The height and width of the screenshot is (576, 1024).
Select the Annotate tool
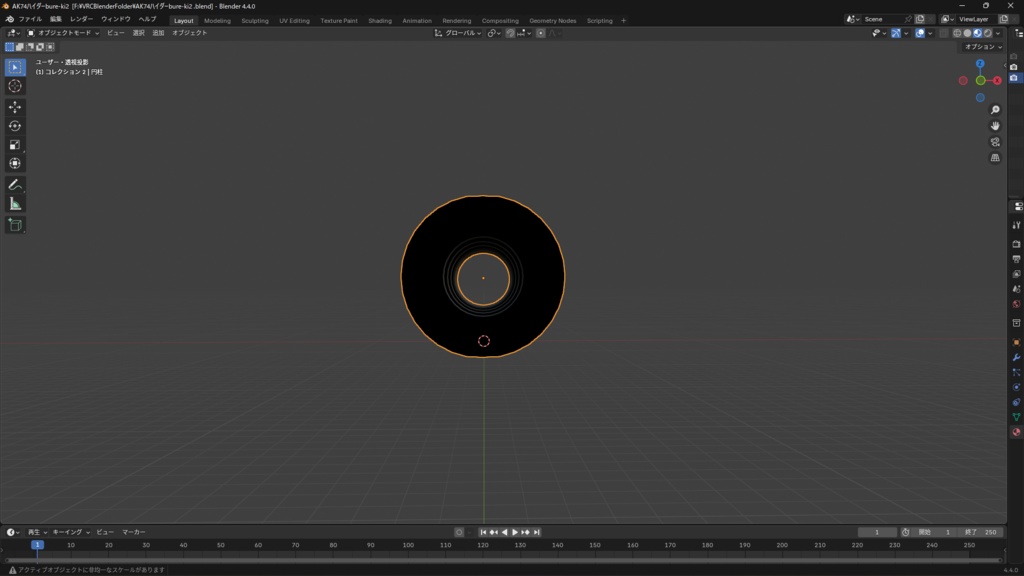pos(15,185)
